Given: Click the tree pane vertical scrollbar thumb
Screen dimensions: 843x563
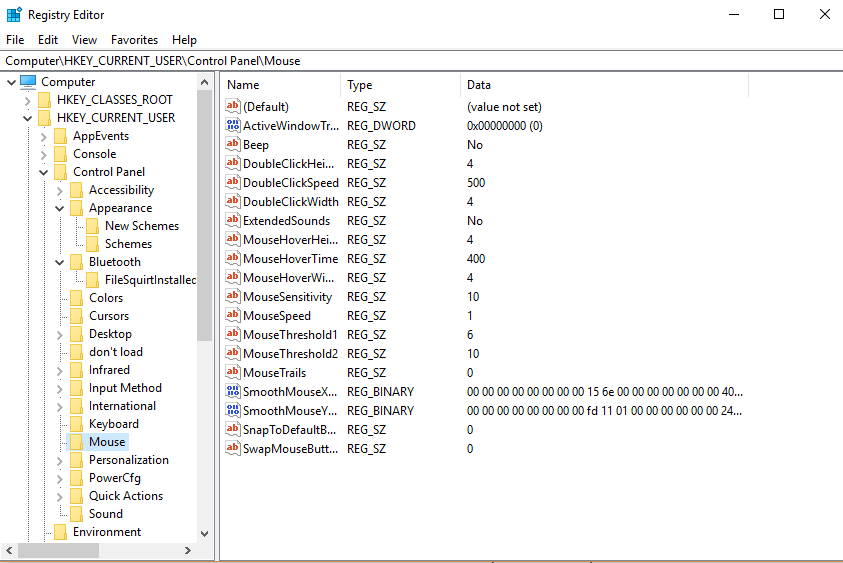Looking at the screenshot, I should pyautogui.click(x=204, y=215).
